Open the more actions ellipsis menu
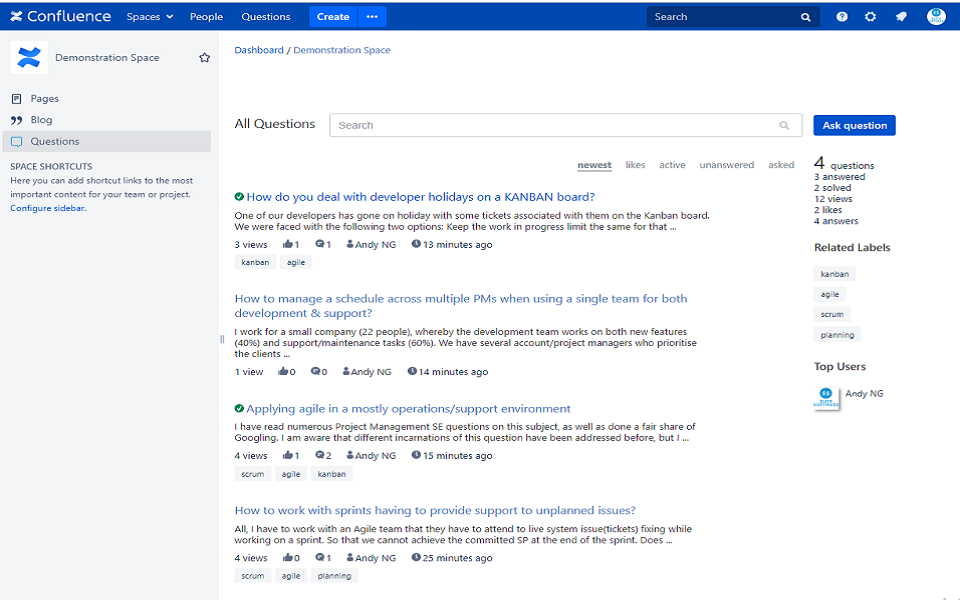The height and width of the screenshot is (600, 960). (374, 16)
